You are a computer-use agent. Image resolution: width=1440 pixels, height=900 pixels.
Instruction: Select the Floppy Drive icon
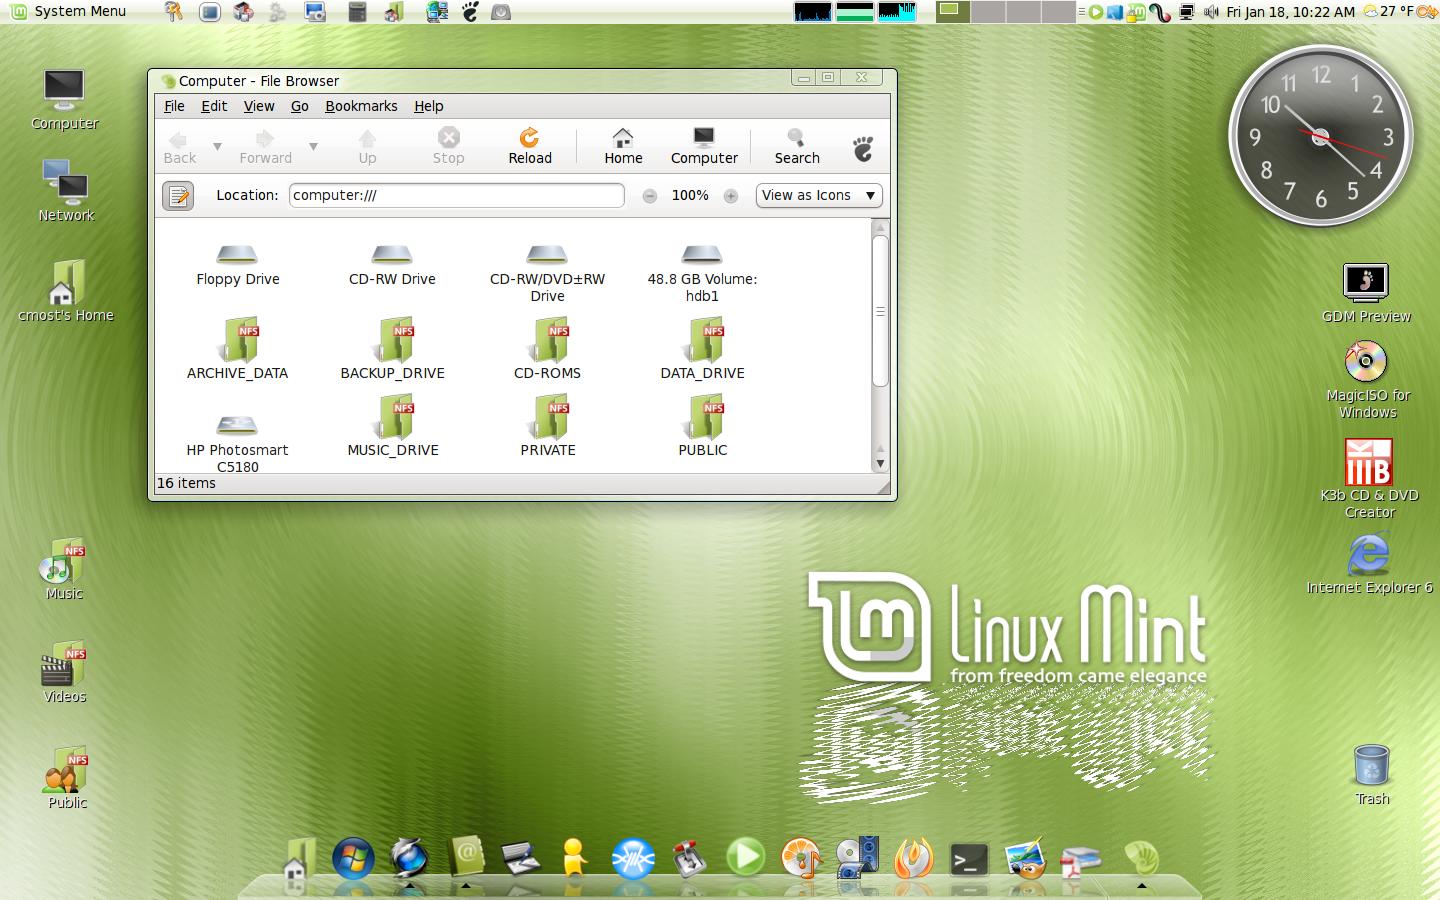(x=237, y=265)
